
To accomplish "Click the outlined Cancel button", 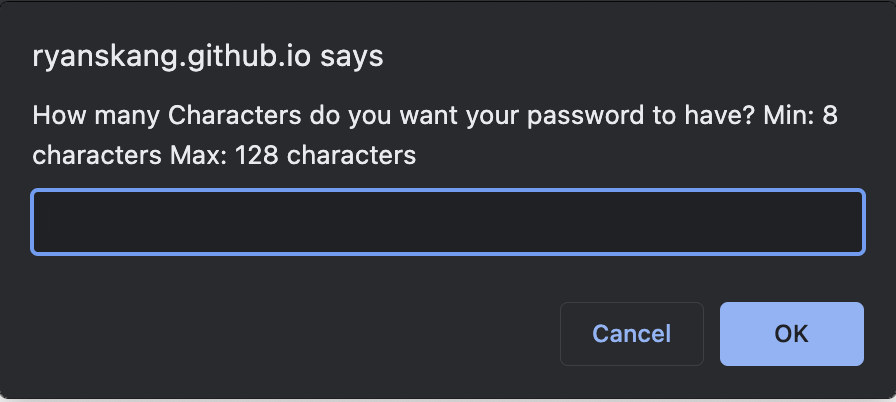I will 631,333.
